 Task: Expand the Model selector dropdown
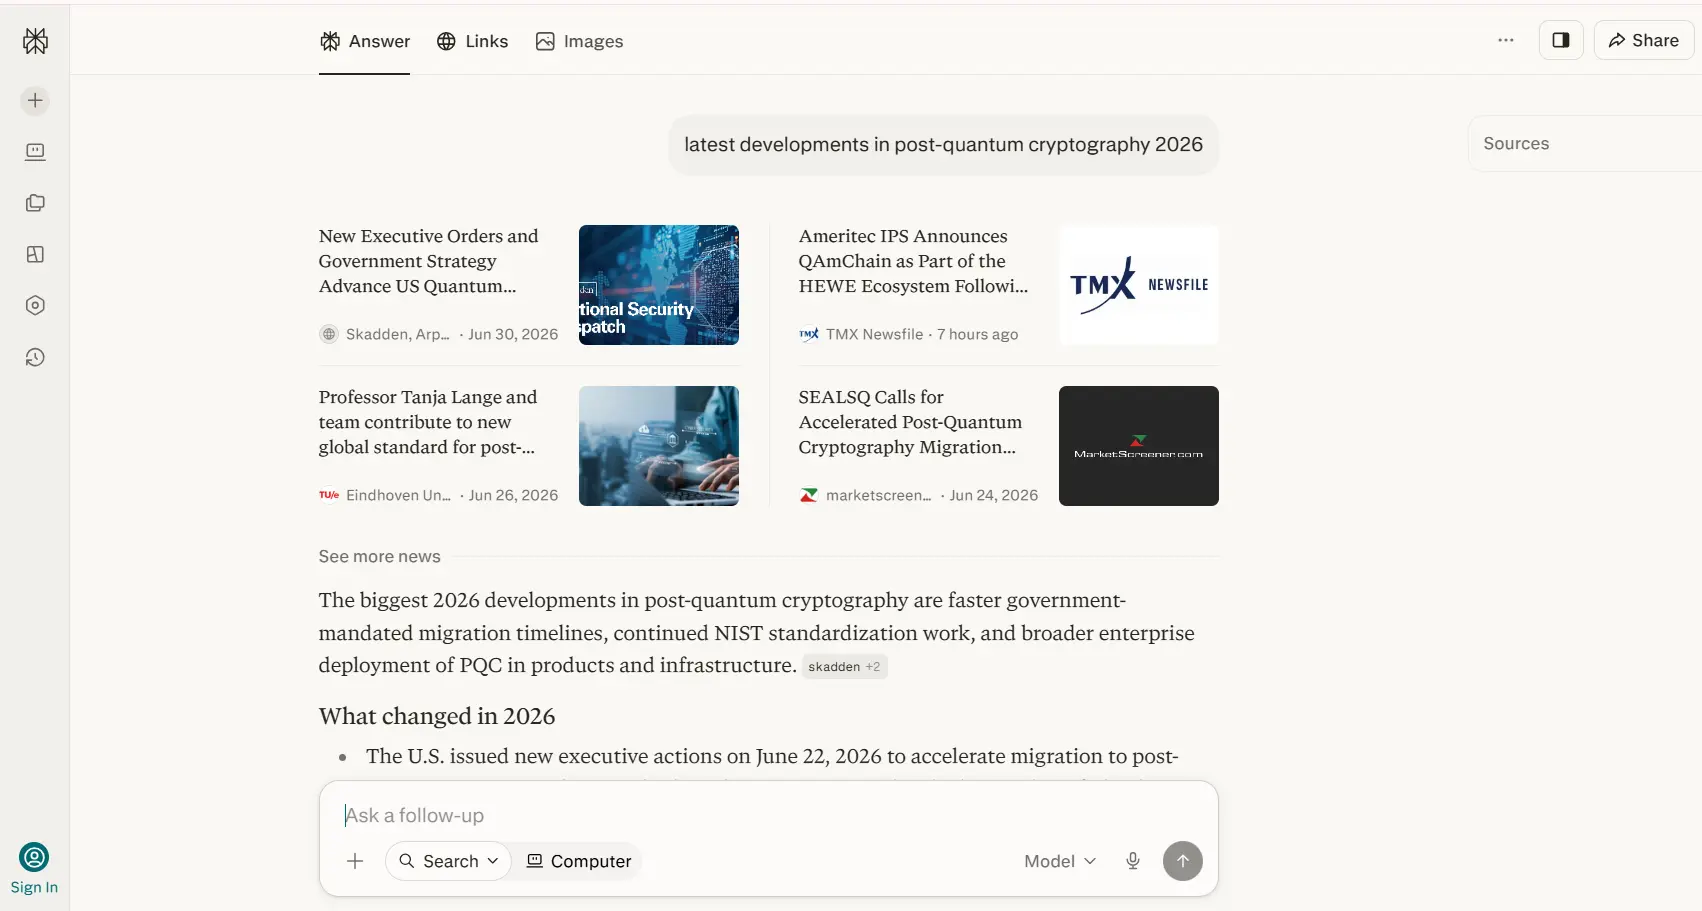tap(1060, 861)
